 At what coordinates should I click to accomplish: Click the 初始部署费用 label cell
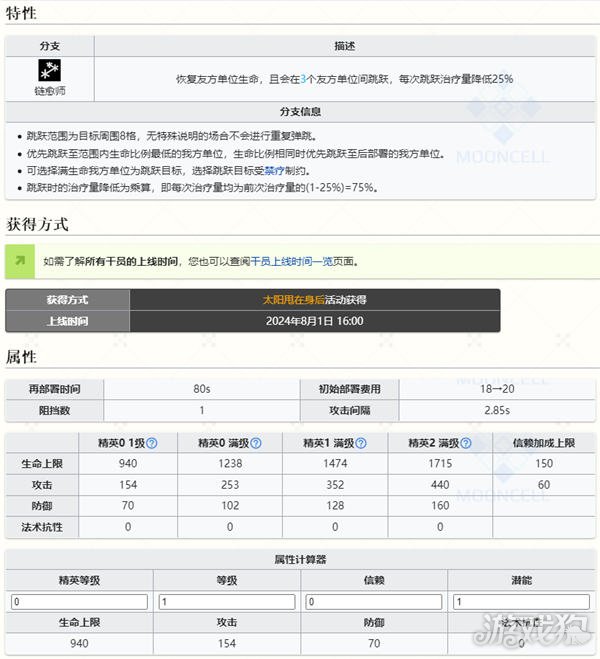pos(350,389)
